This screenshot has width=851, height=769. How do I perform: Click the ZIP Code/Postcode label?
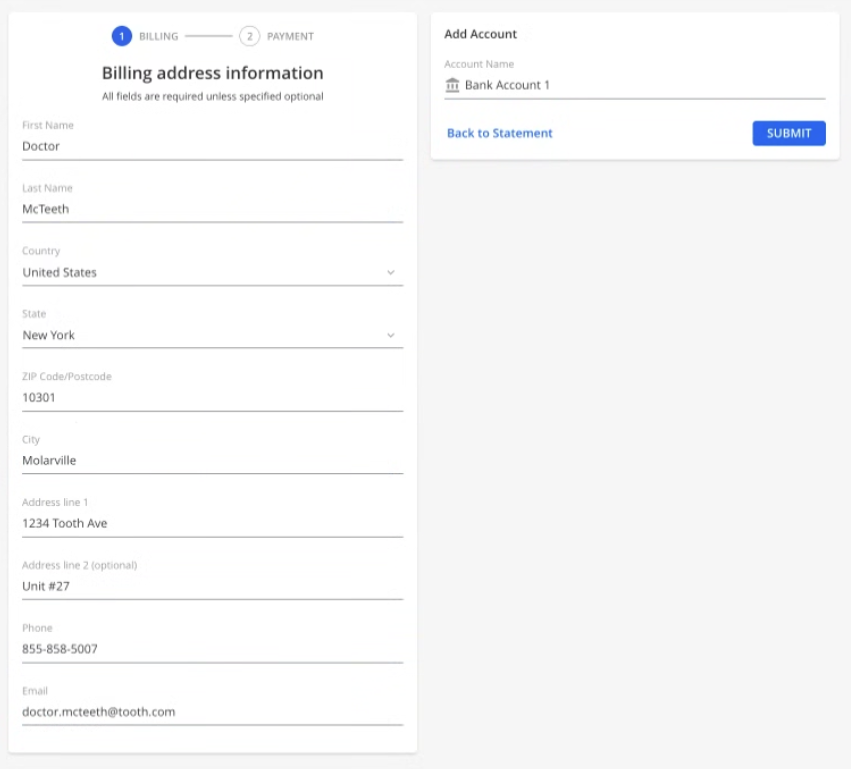coord(67,377)
